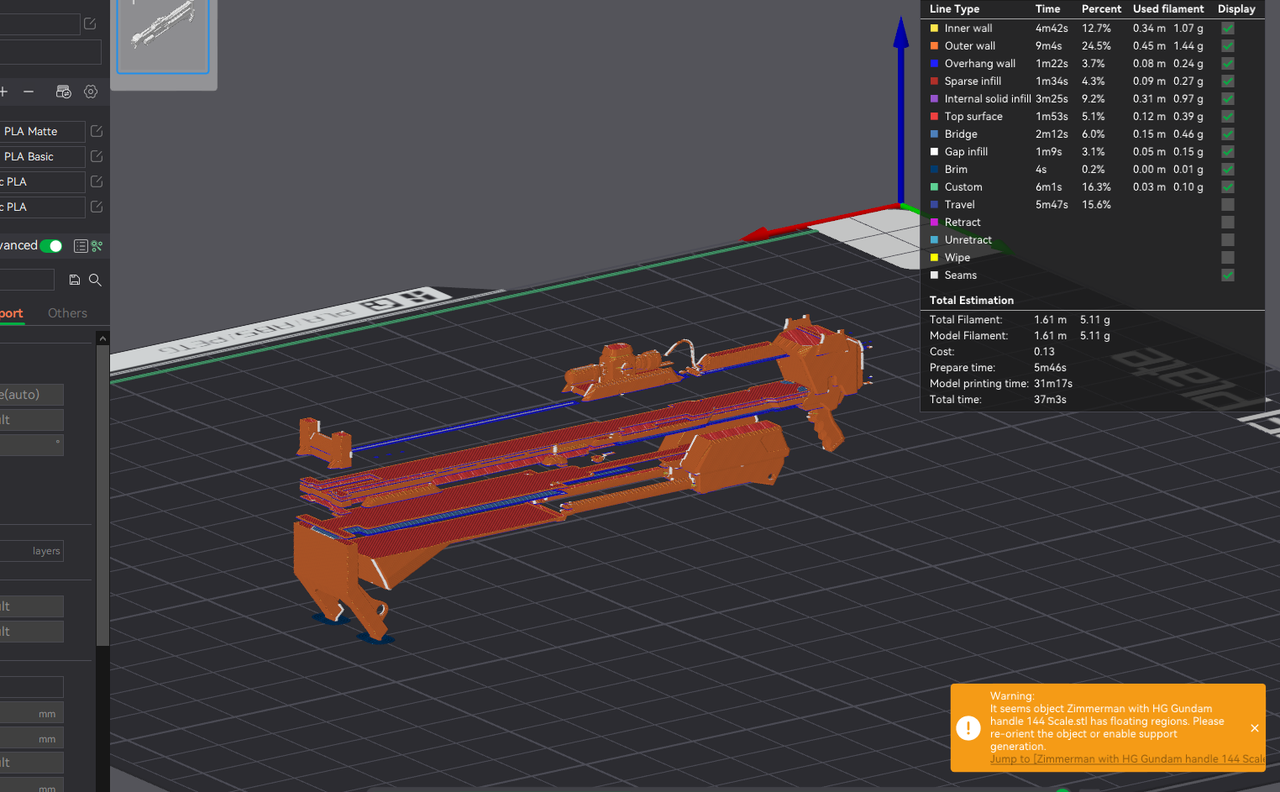Click the Percent column header

(x=1101, y=9)
